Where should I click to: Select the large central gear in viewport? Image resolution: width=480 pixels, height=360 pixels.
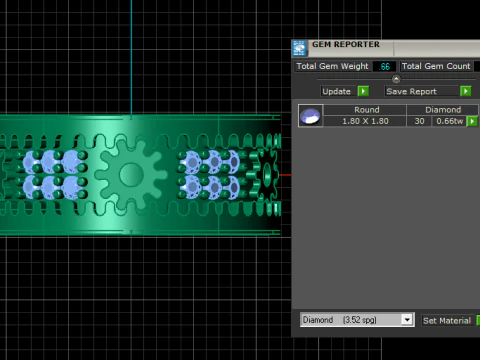click(x=131, y=175)
